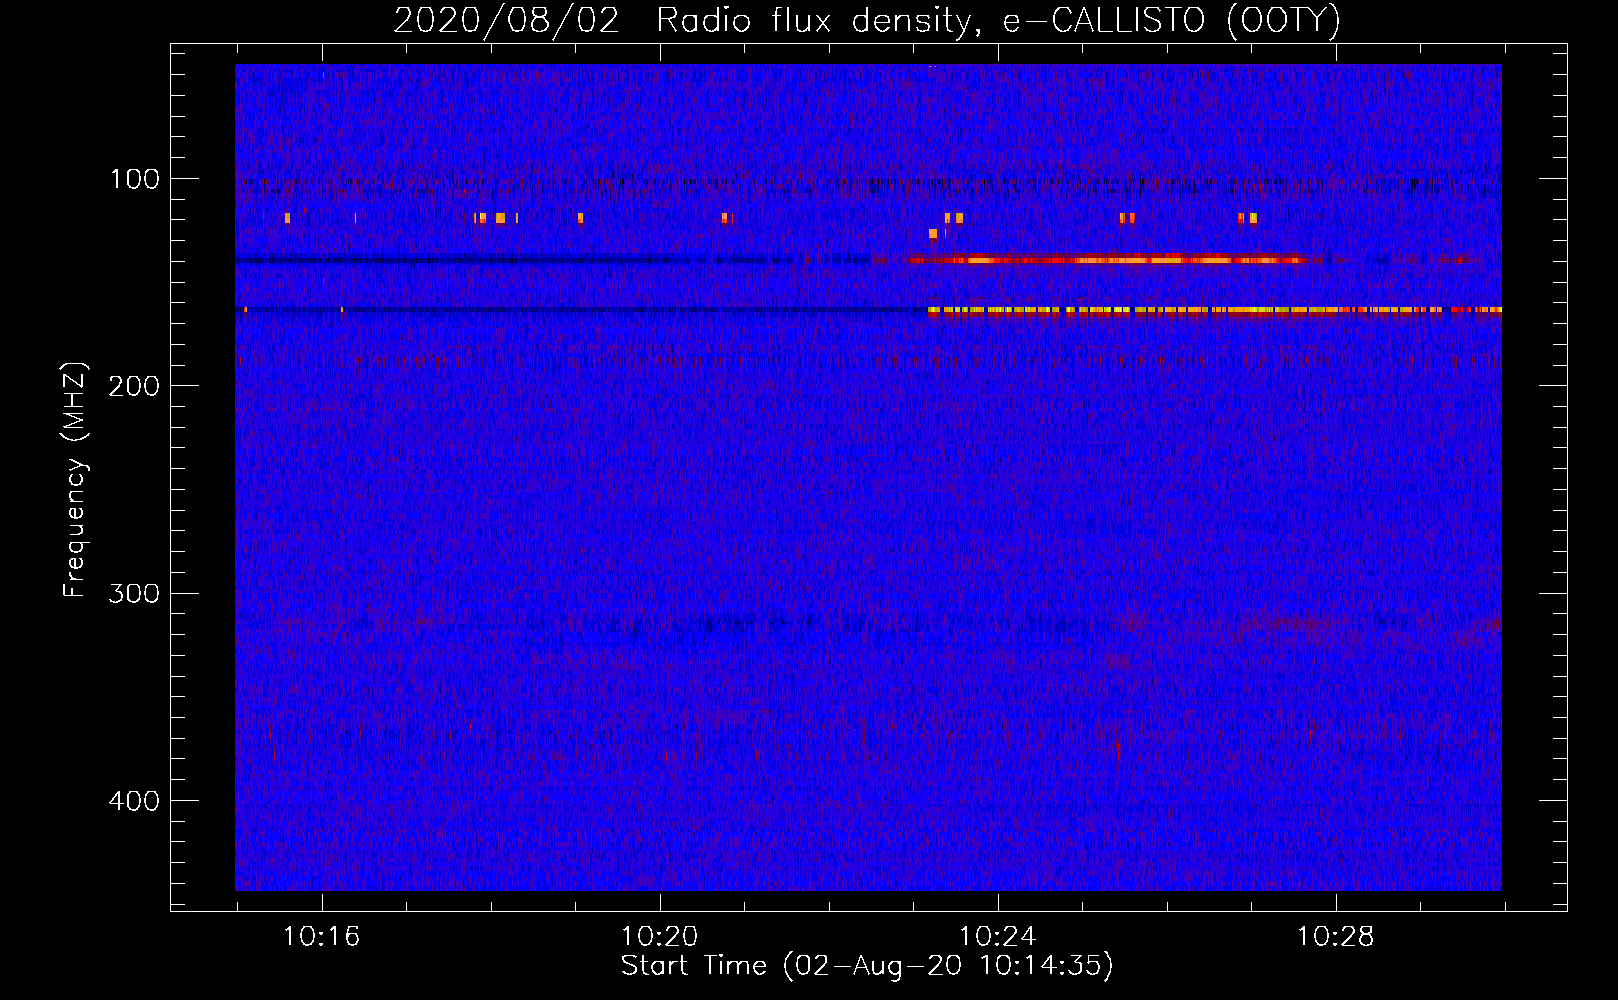
Task: Click the 10:24 time tick label
Action: [997, 937]
